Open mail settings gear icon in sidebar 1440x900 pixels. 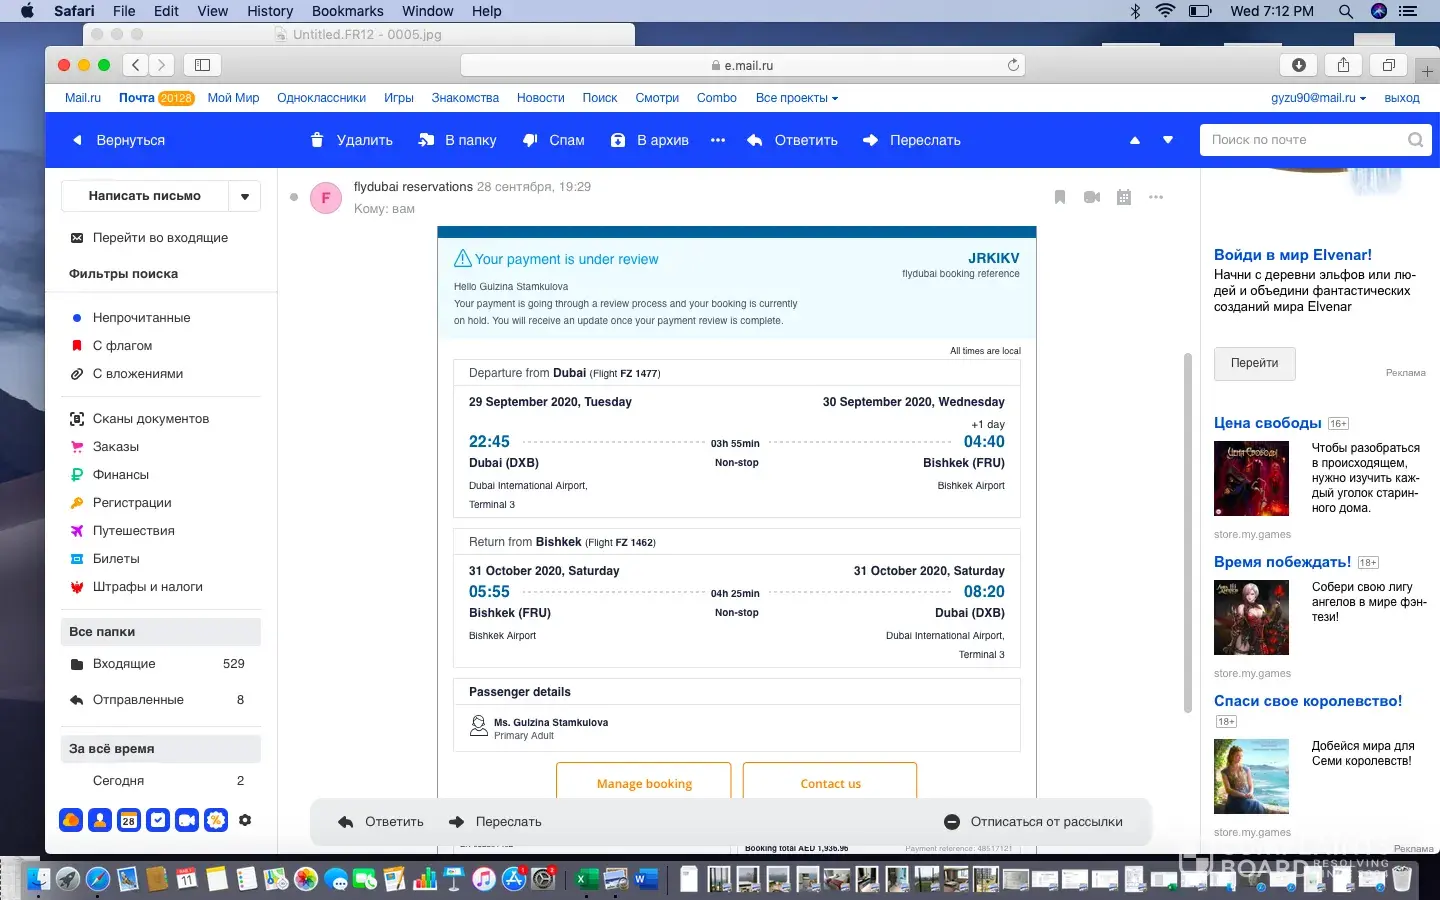coord(245,820)
